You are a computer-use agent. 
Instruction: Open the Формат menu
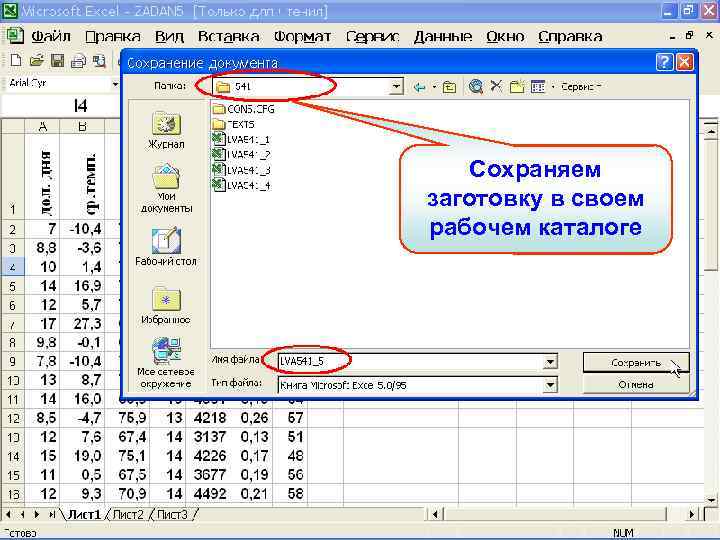point(302,36)
